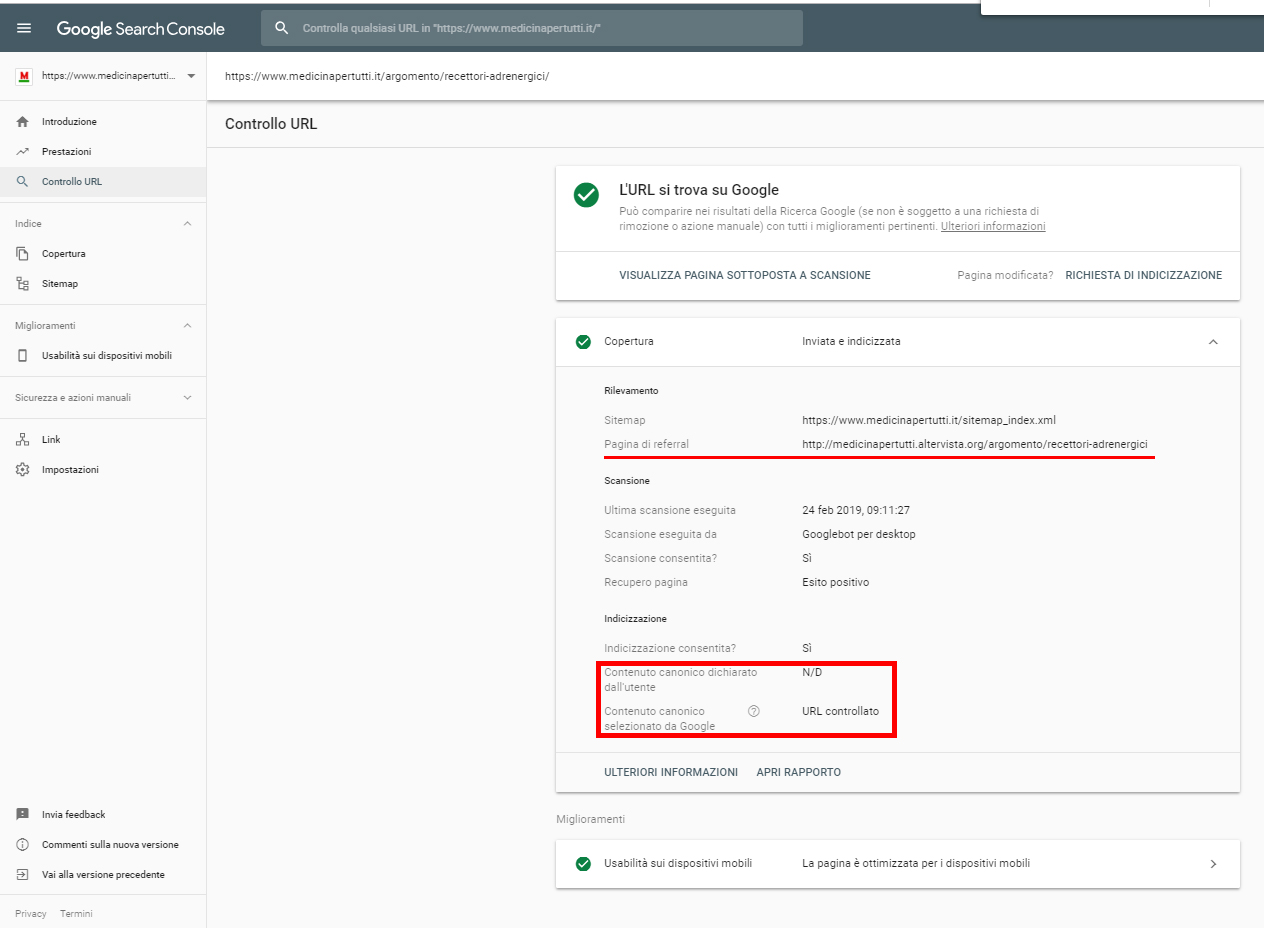Open the Termini link
1264x928 pixels.
tap(76, 914)
